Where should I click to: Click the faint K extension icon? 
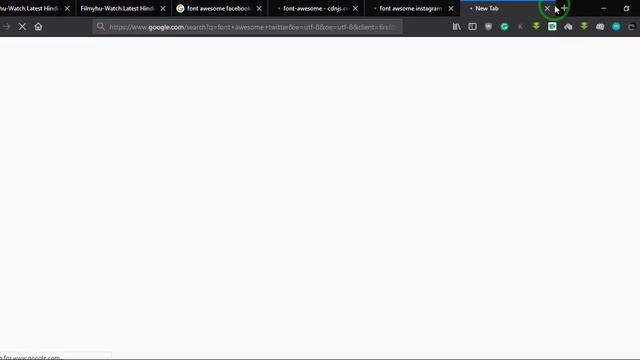pyautogui.click(x=520, y=27)
